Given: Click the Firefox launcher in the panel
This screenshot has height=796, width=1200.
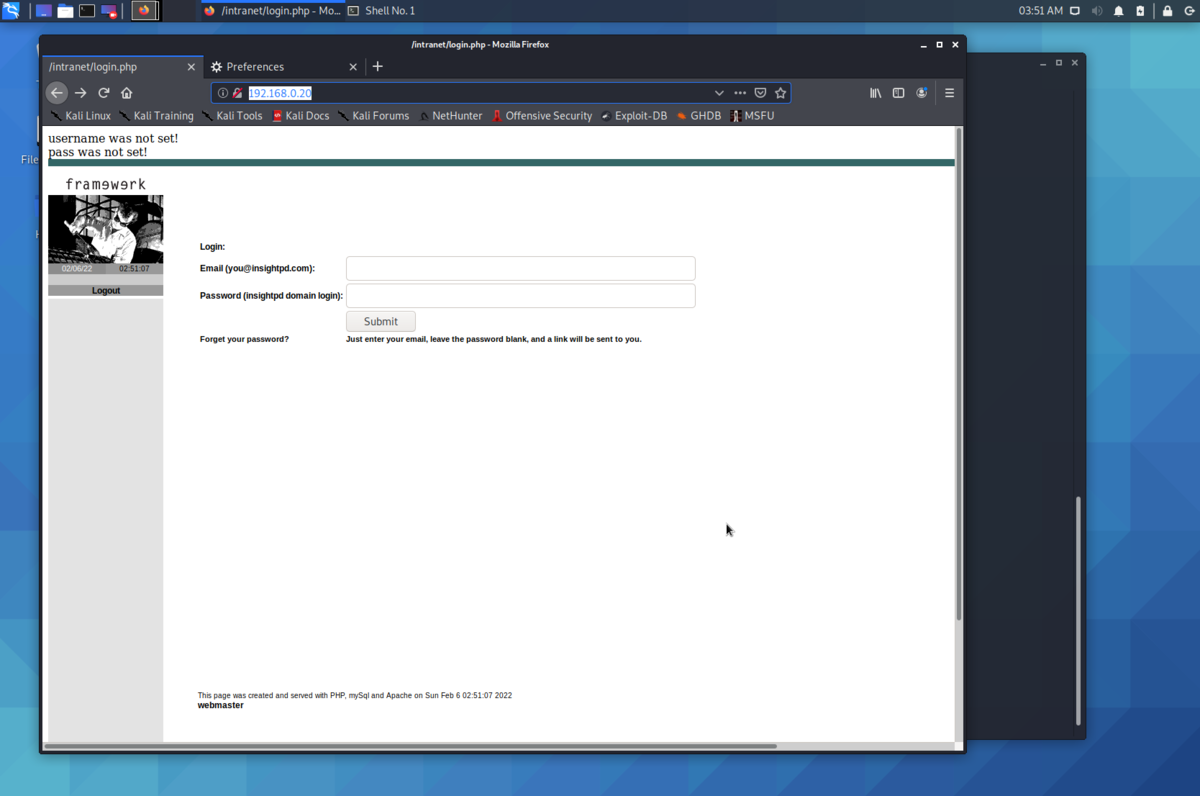Looking at the screenshot, I should coord(144,11).
